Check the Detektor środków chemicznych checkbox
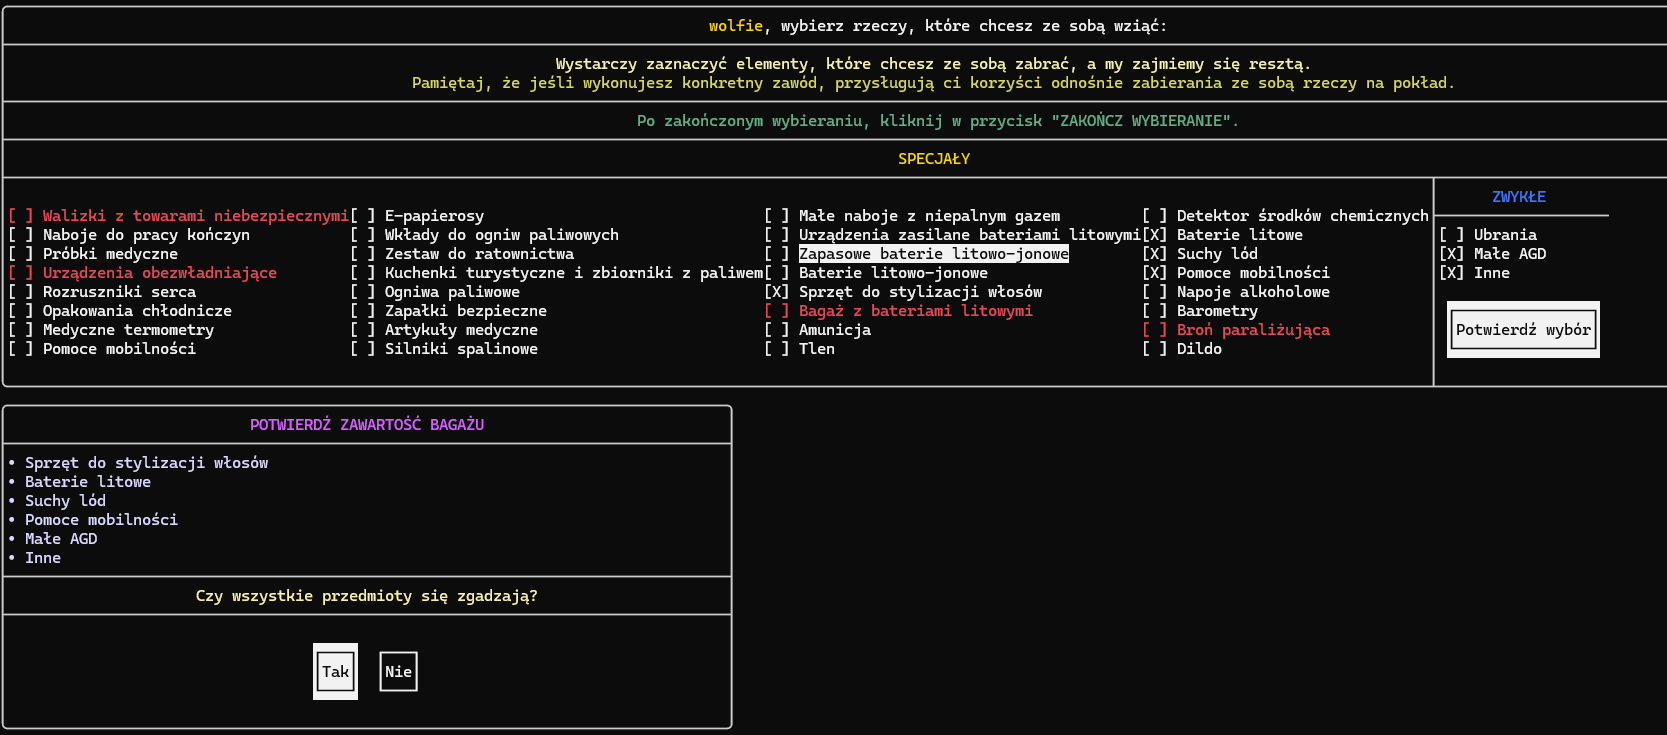Image resolution: width=1667 pixels, height=735 pixels. tap(1155, 216)
